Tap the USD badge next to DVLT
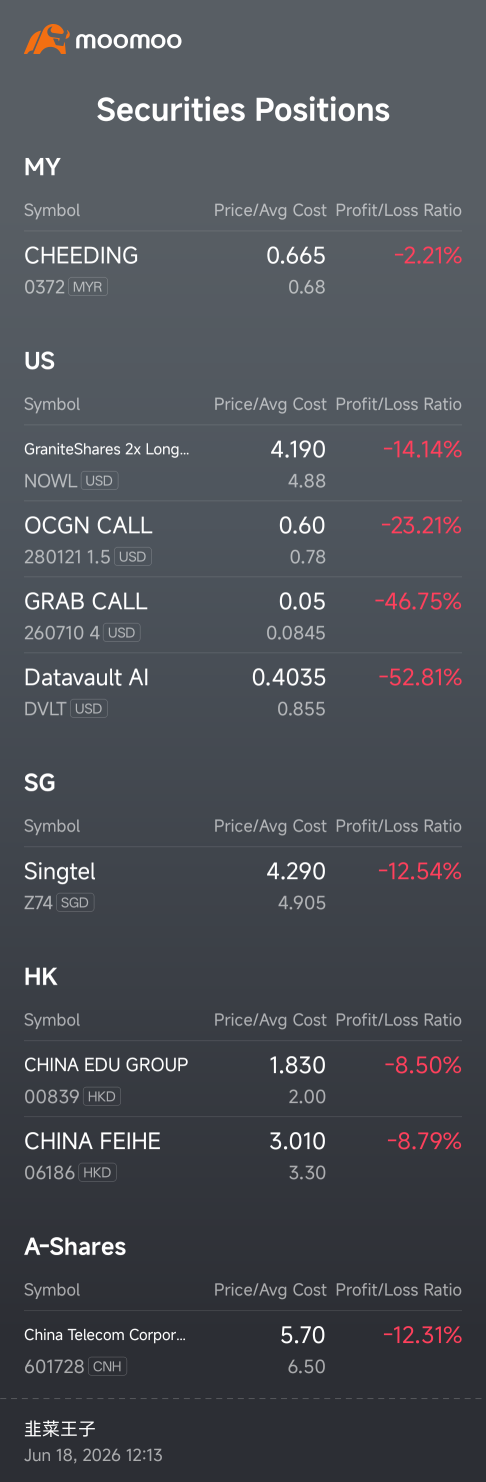 [x=89, y=709]
